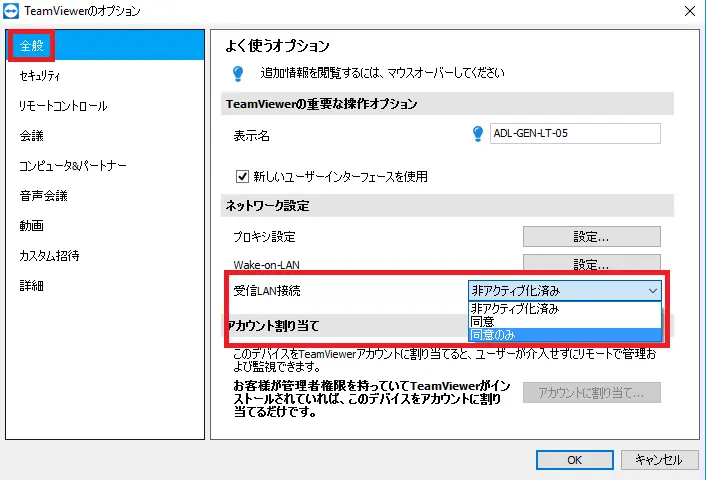Open the セキュリティ category
This screenshot has width=706, height=480.
(x=105, y=76)
